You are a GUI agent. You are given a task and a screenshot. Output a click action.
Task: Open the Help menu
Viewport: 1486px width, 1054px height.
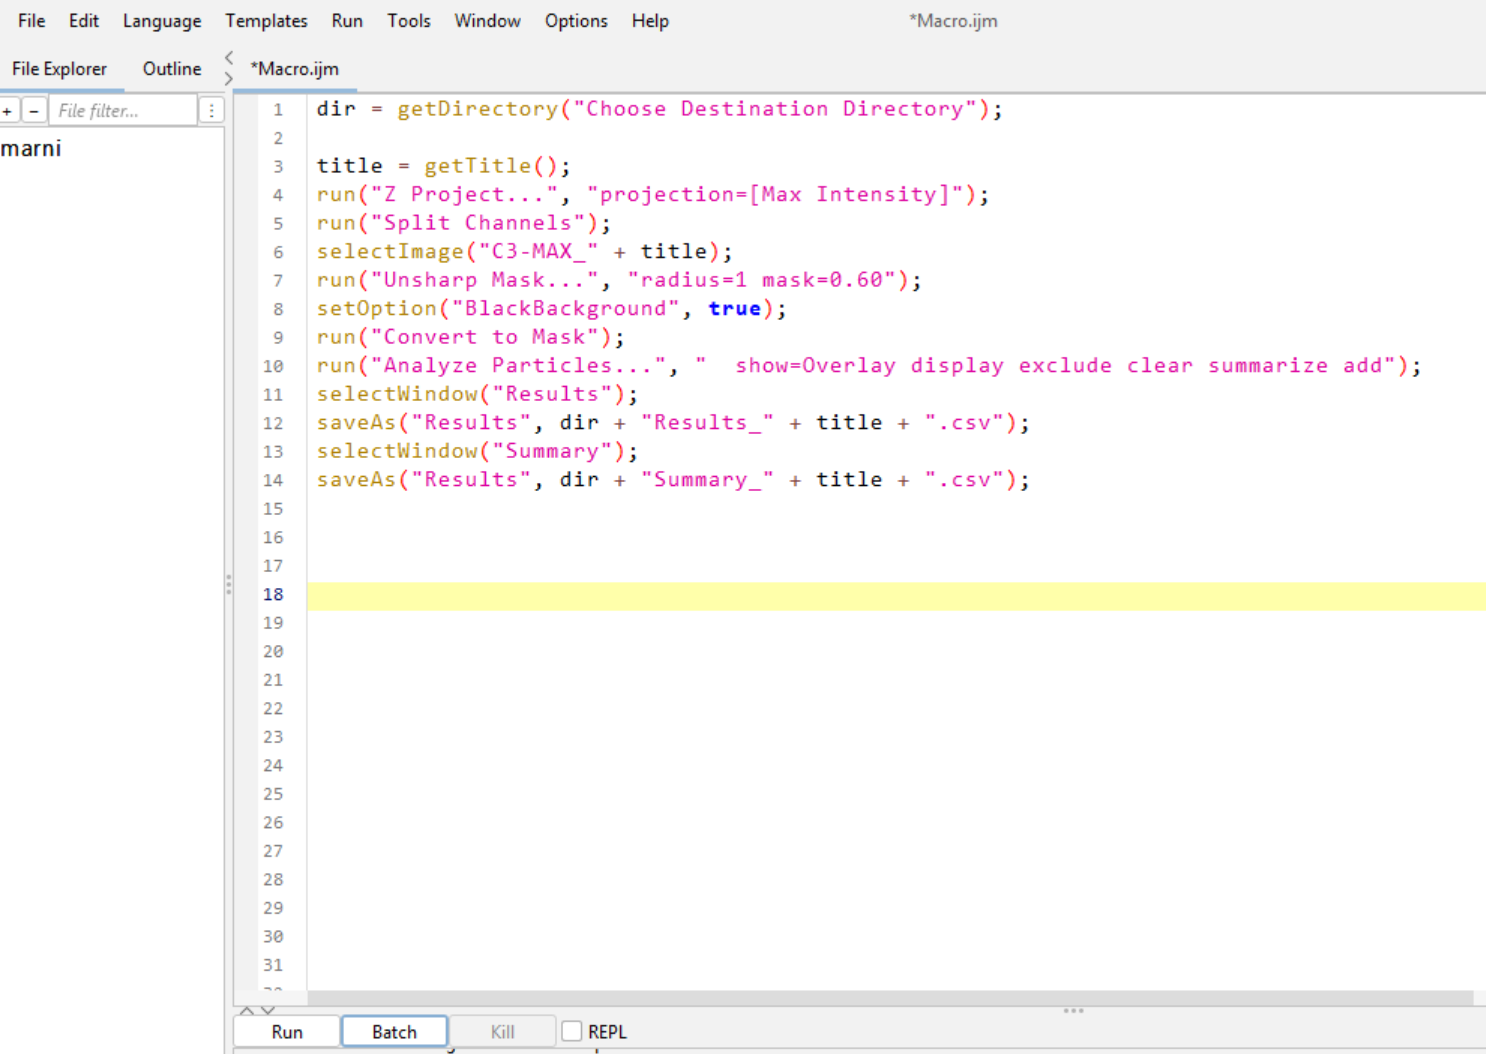click(650, 21)
